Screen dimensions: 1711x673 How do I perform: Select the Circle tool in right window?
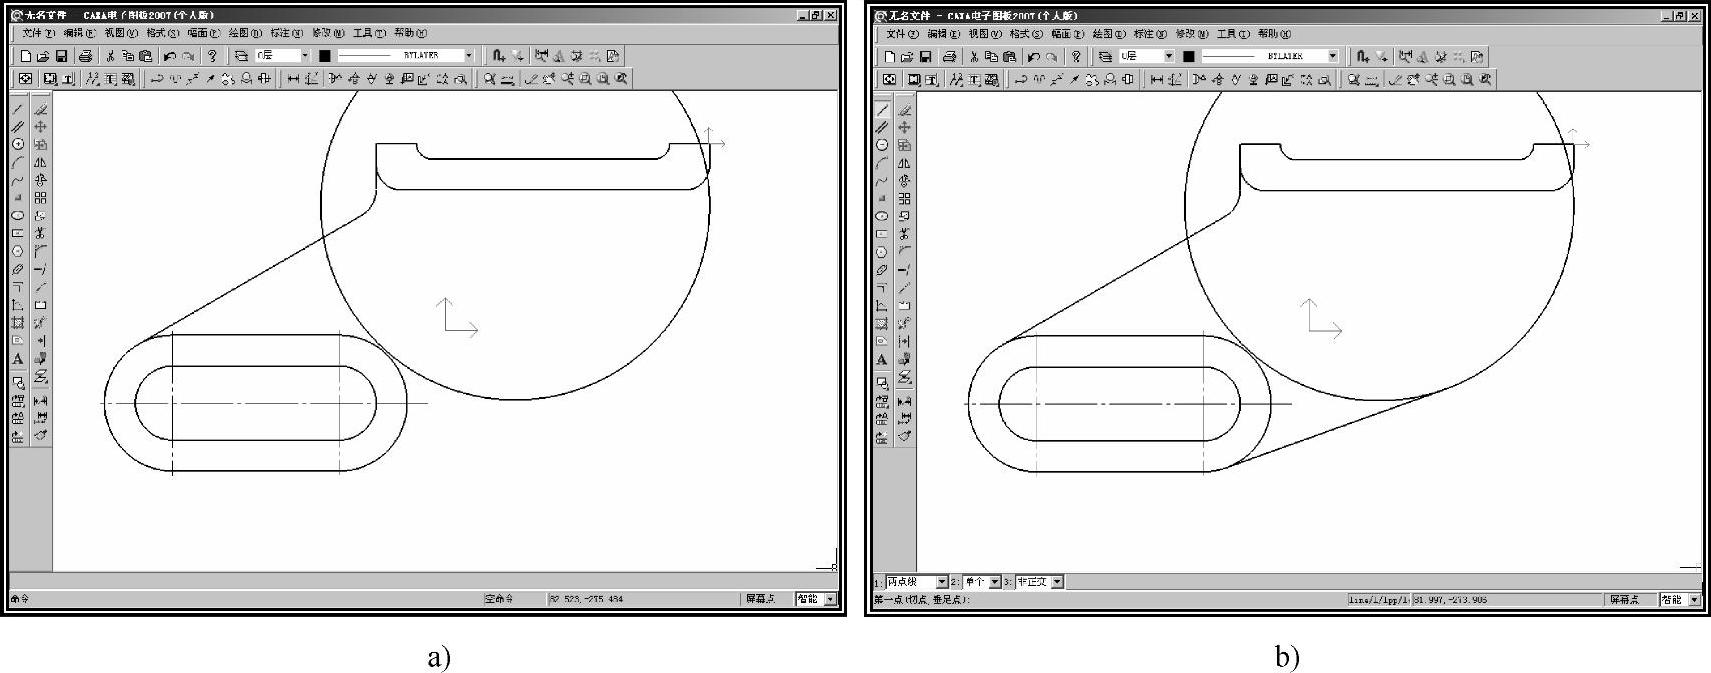pyautogui.click(x=882, y=145)
